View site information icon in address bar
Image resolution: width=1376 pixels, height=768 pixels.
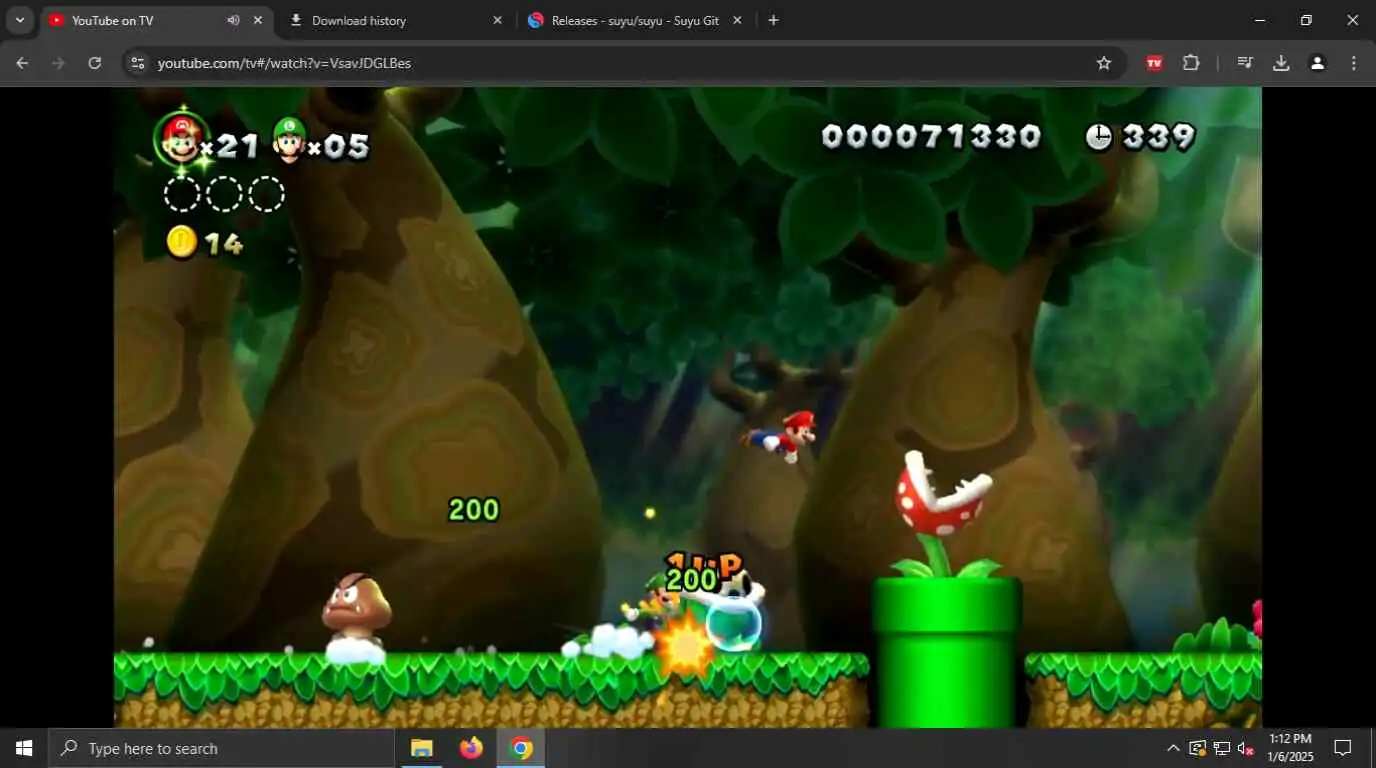(x=138, y=63)
